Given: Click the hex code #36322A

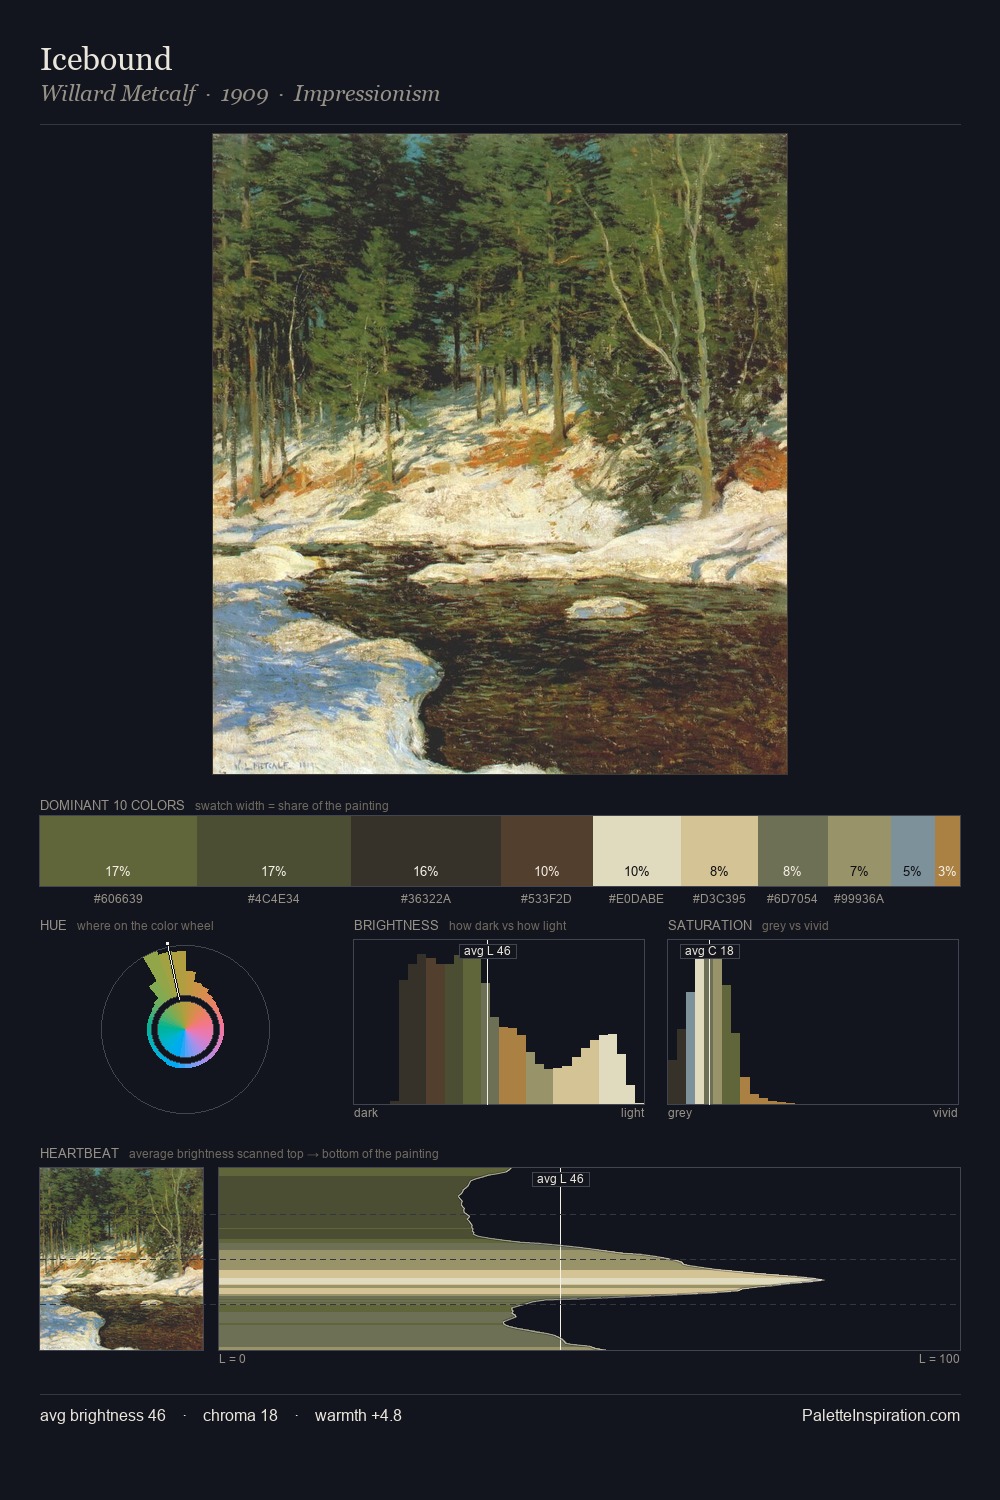Looking at the screenshot, I should (426, 899).
